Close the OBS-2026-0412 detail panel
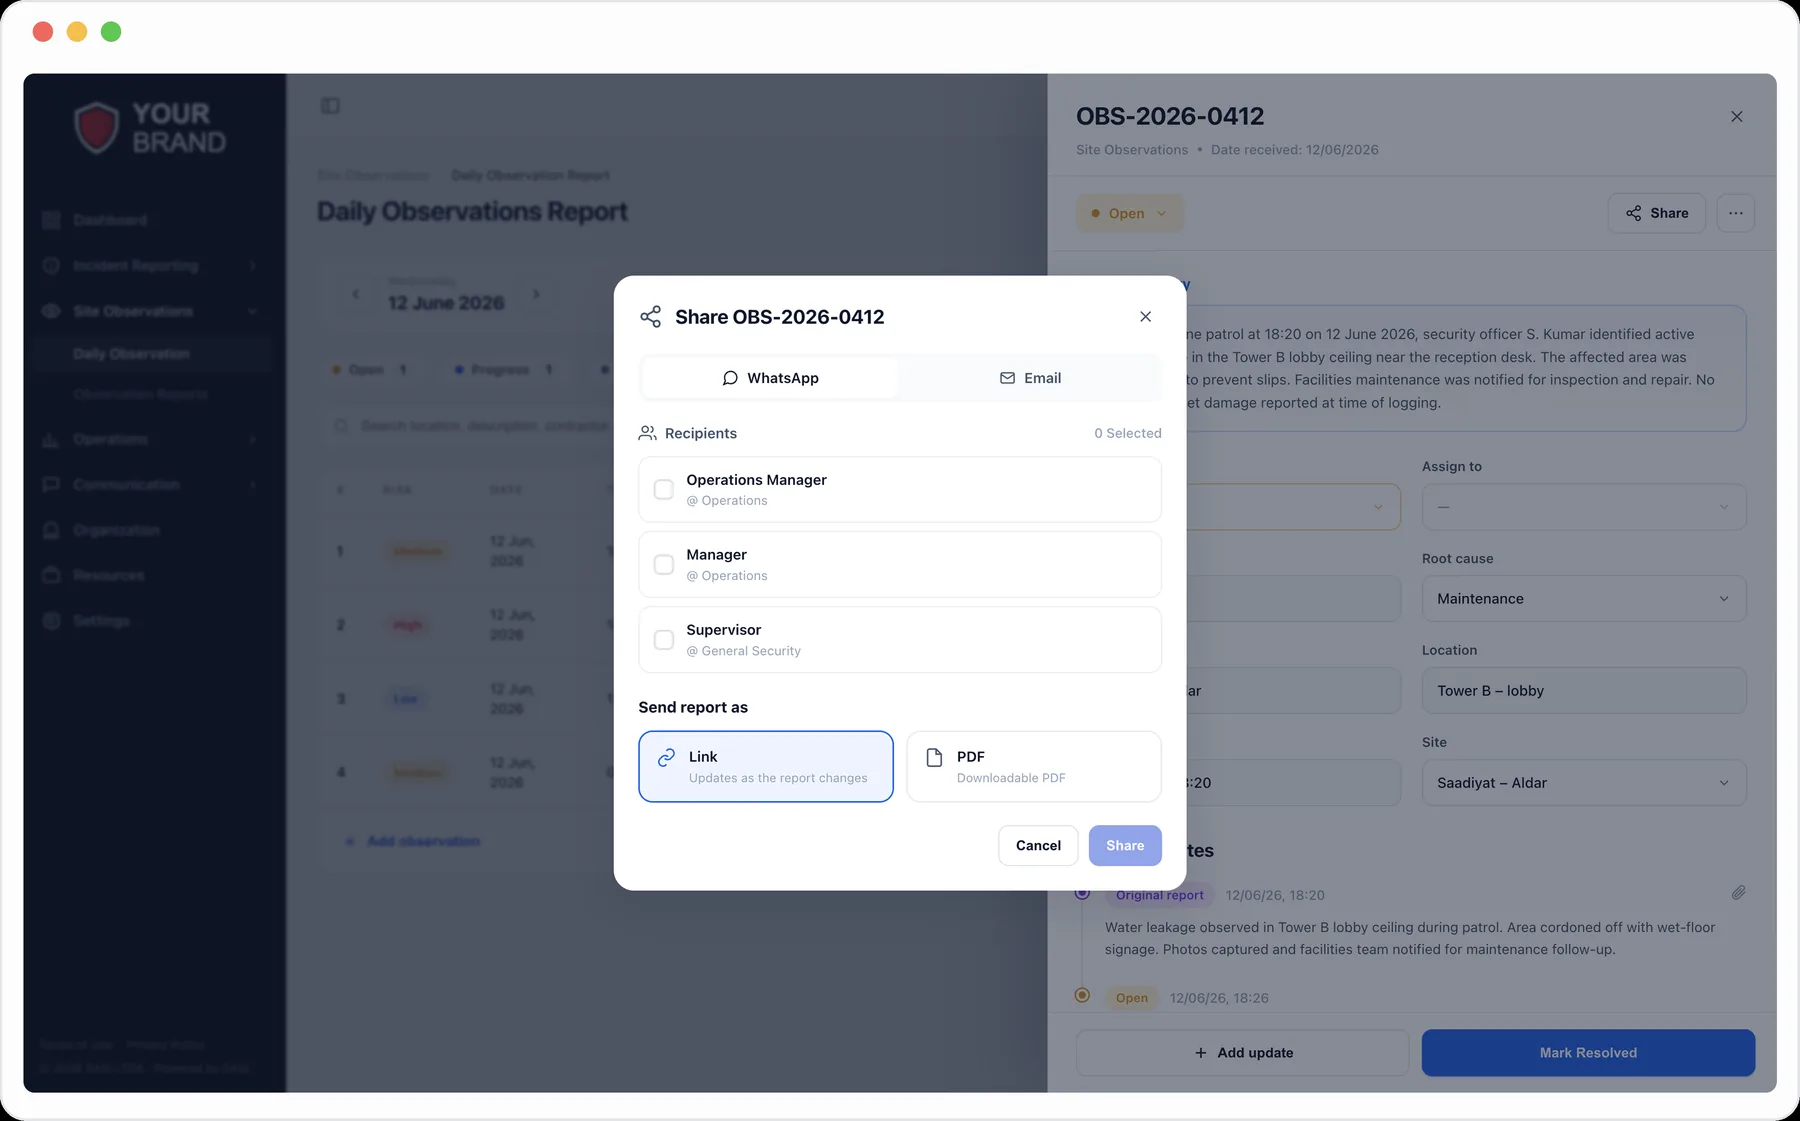This screenshot has height=1121, width=1800. point(1737,117)
